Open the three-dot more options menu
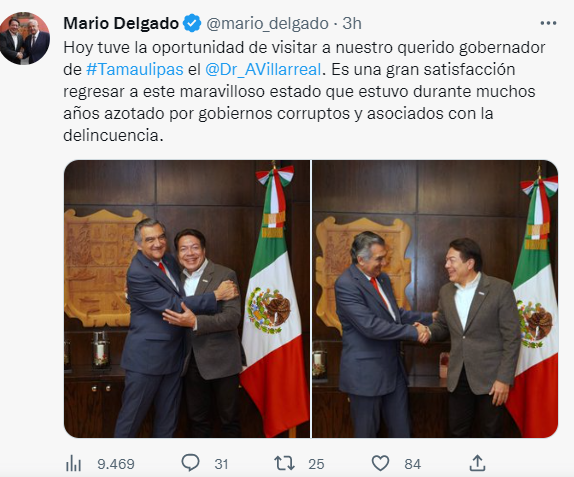Image resolution: width=574 pixels, height=477 pixels. [548, 23]
